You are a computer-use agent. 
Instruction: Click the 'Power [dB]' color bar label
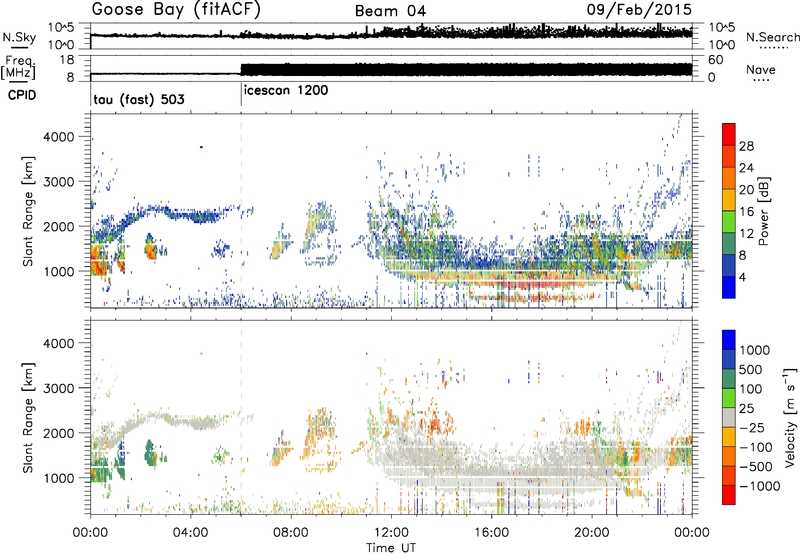763,211
